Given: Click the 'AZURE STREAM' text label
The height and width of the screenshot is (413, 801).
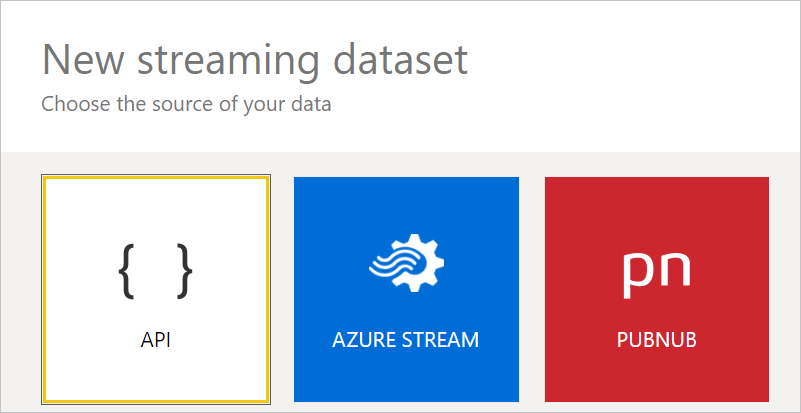Looking at the screenshot, I should (406, 340).
